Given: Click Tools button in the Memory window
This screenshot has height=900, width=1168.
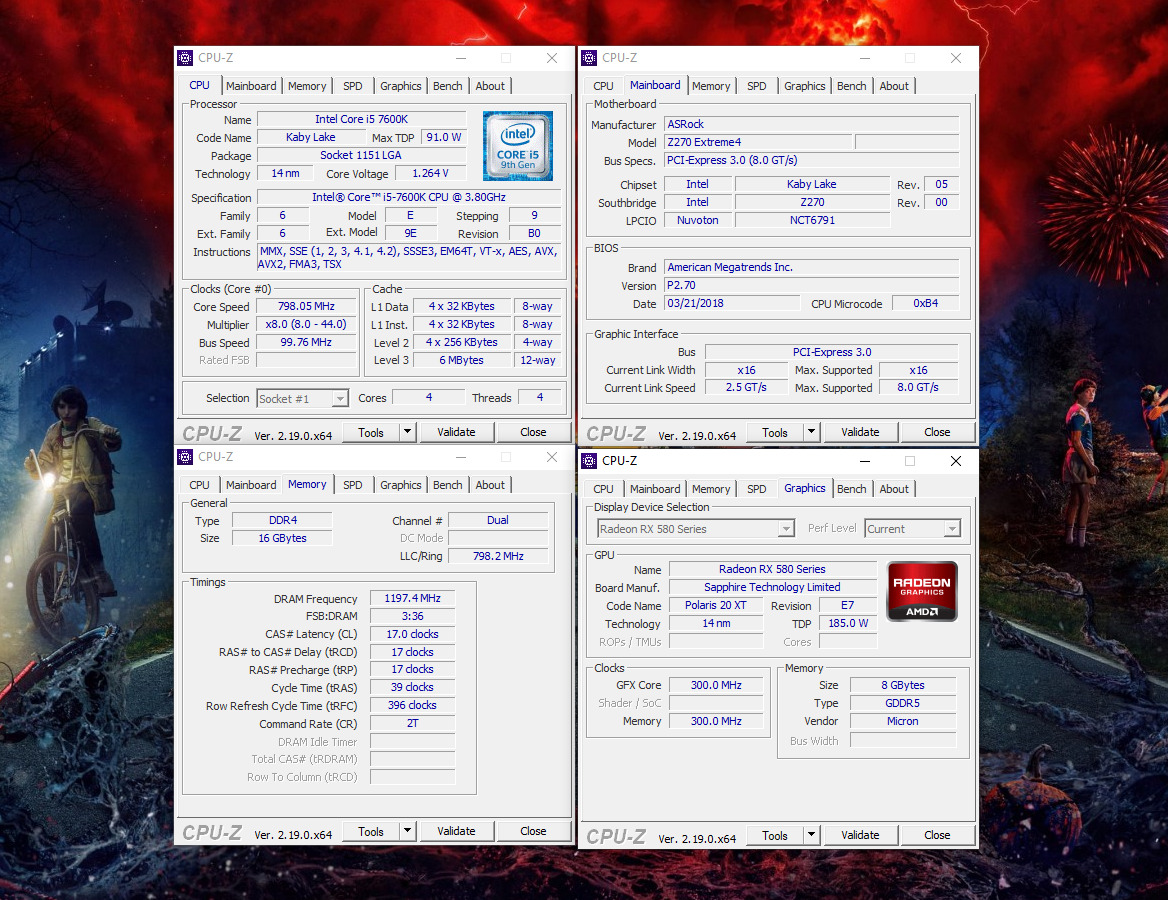Looking at the screenshot, I should (x=371, y=831).
